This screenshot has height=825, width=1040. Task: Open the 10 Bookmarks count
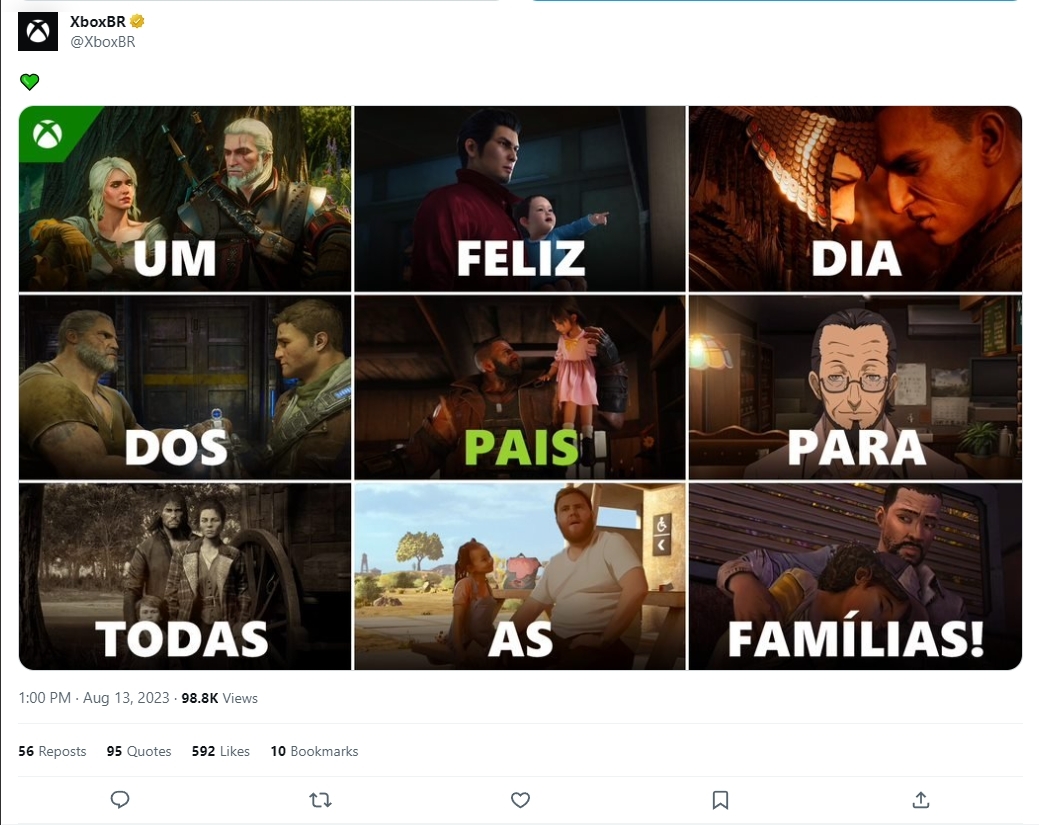point(314,751)
